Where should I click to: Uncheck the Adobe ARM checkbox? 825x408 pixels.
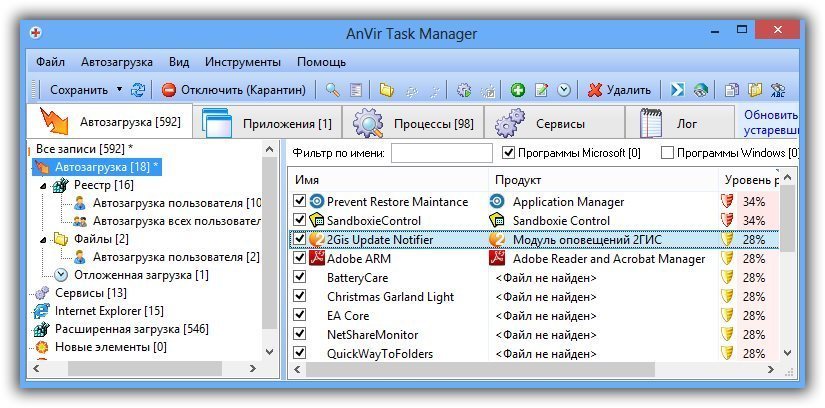click(x=299, y=258)
